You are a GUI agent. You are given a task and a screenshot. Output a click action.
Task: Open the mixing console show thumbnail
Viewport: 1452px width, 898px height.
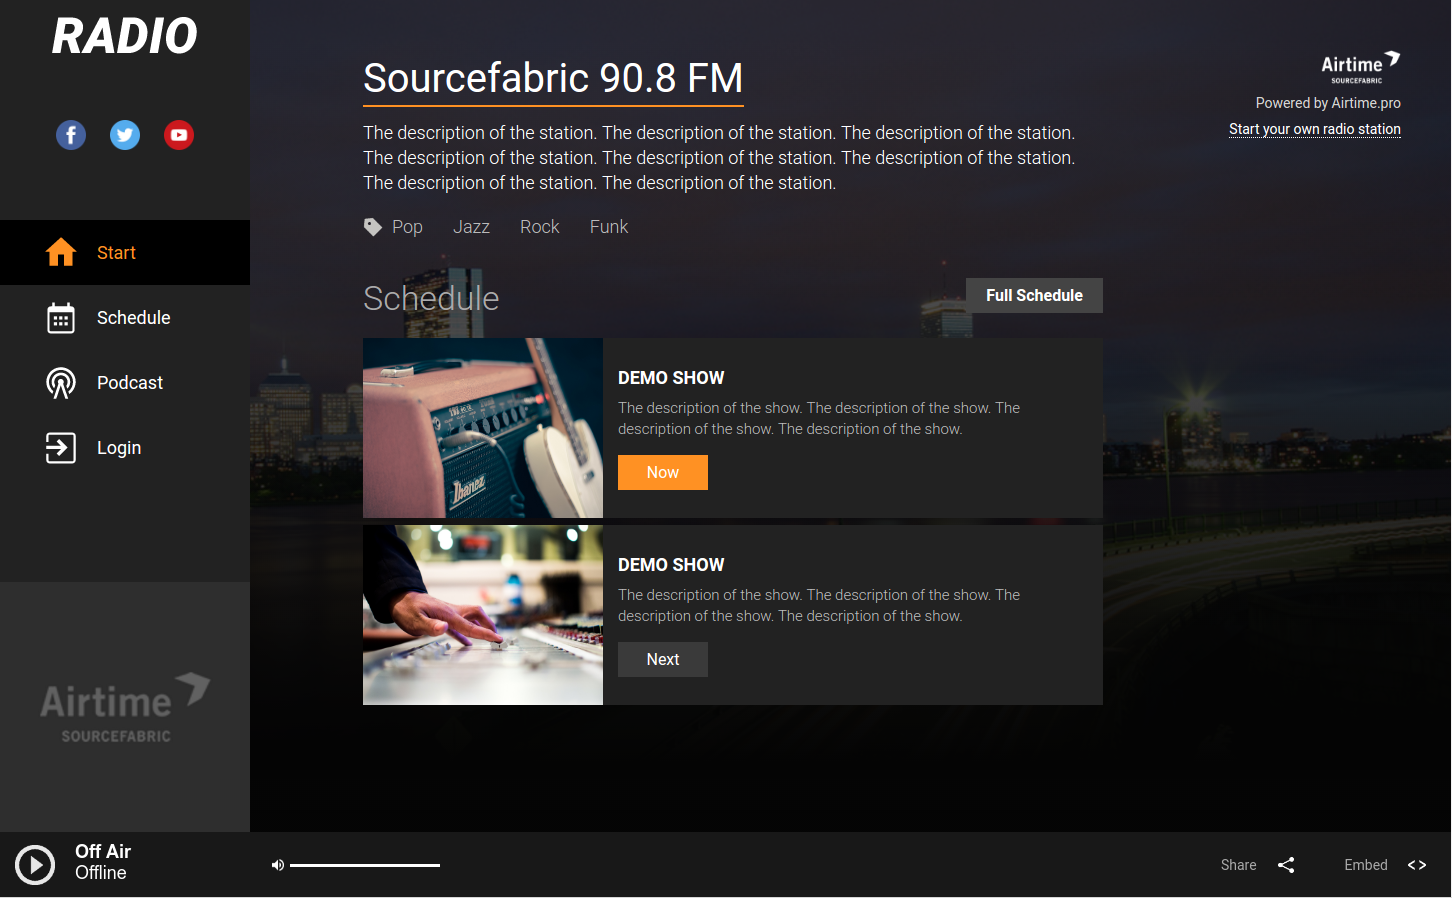tap(483, 615)
